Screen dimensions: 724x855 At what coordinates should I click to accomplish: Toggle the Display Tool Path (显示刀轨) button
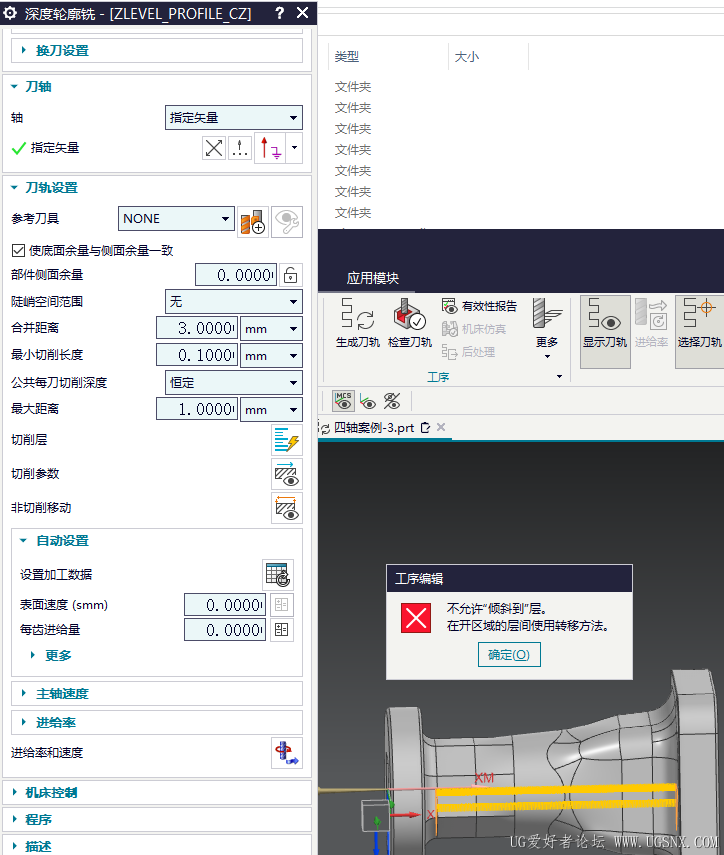(605, 332)
